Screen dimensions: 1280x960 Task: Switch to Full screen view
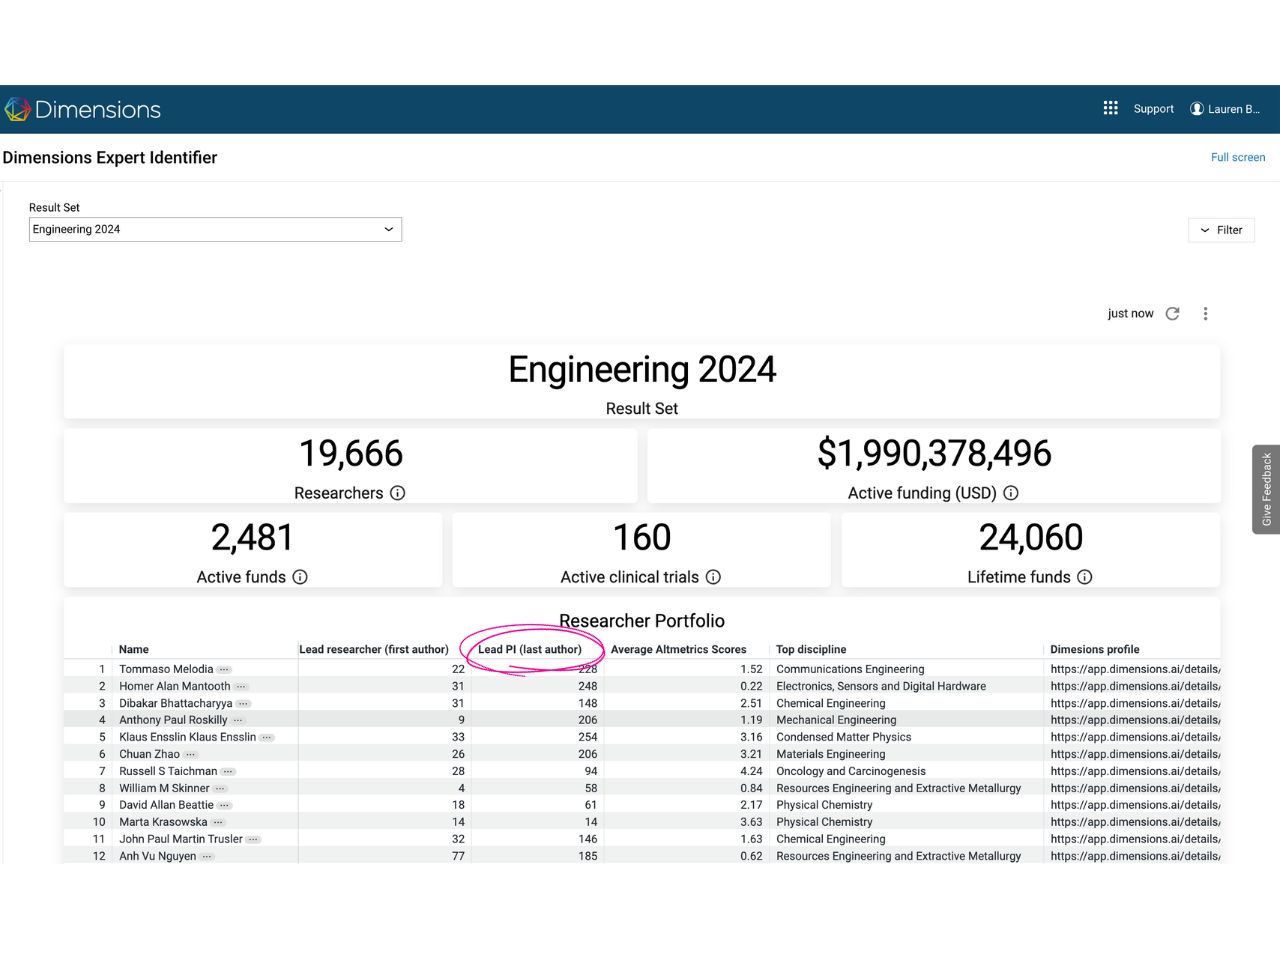[x=1237, y=157]
